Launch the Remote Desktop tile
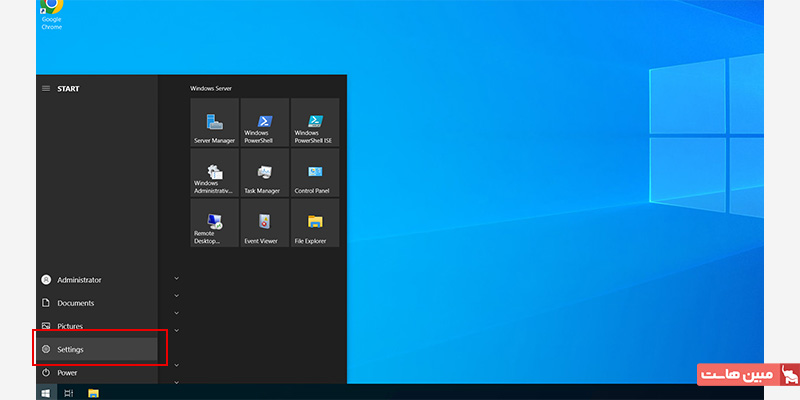Viewport: 800px width, 400px height. click(214, 223)
